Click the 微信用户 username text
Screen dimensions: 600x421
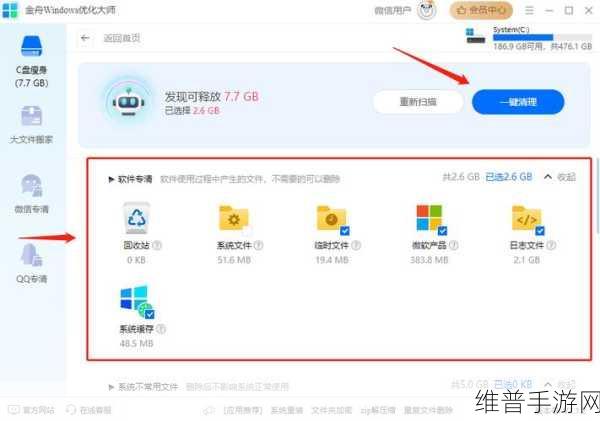(x=393, y=10)
